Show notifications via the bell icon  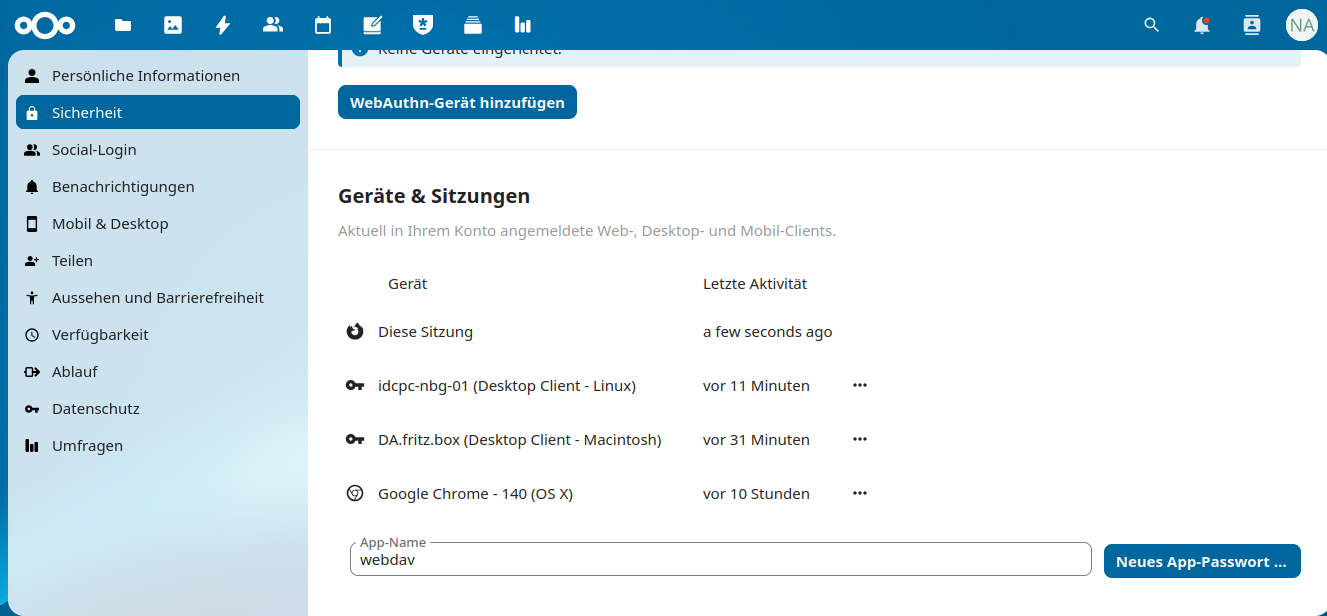[1202, 25]
